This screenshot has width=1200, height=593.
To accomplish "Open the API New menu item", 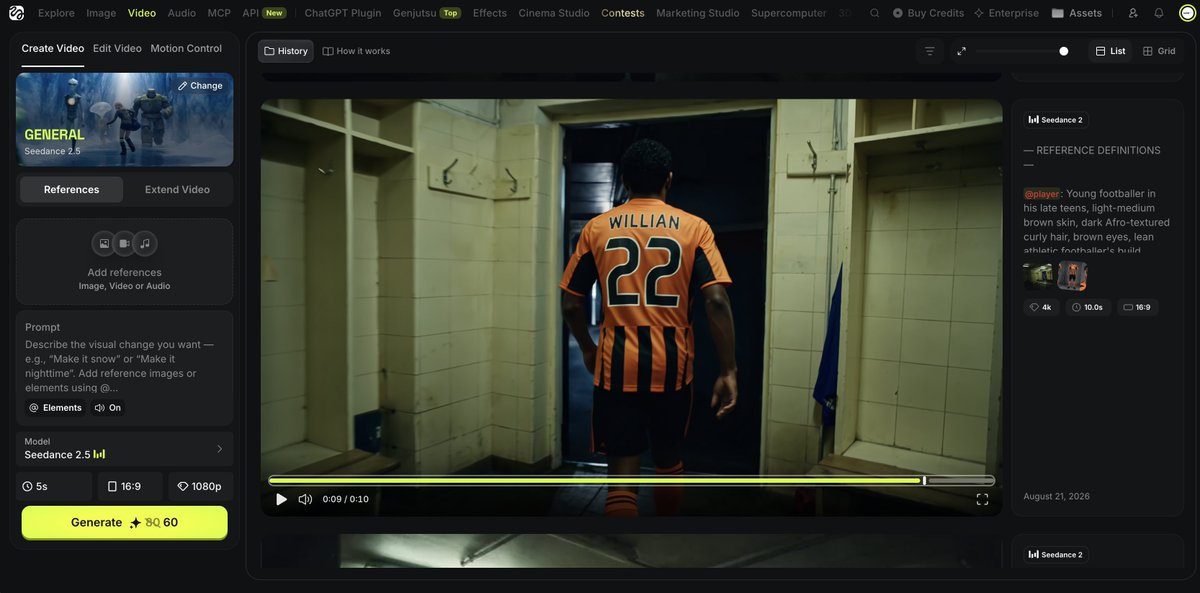I will click(x=264, y=13).
